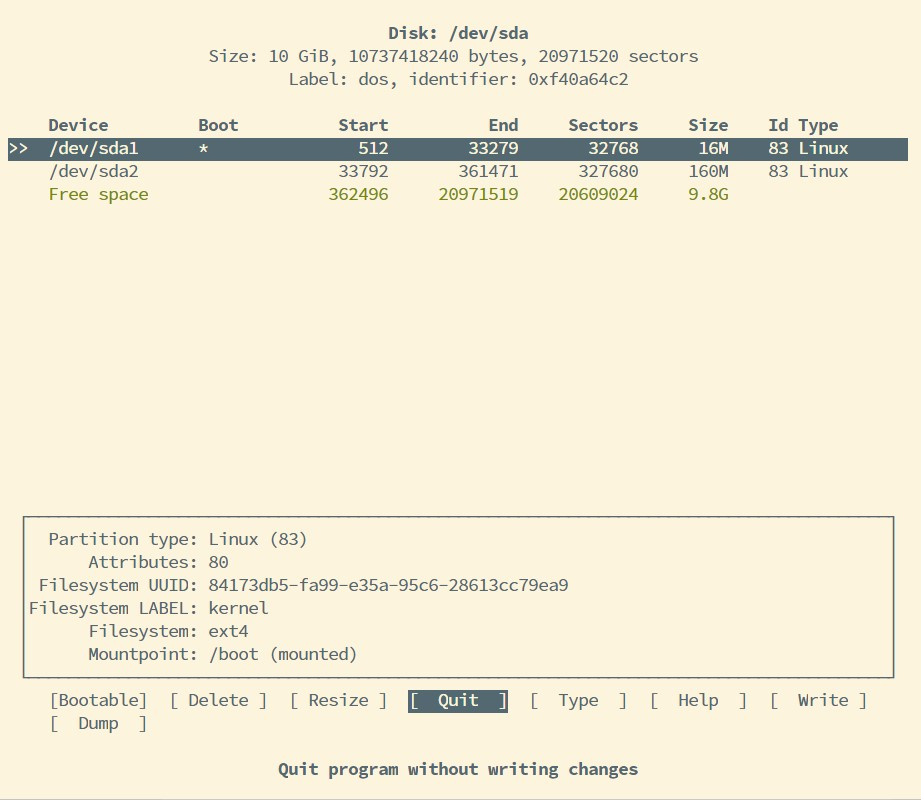The height and width of the screenshot is (800, 921).
Task: Click the Start column header
Action: tap(363, 125)
